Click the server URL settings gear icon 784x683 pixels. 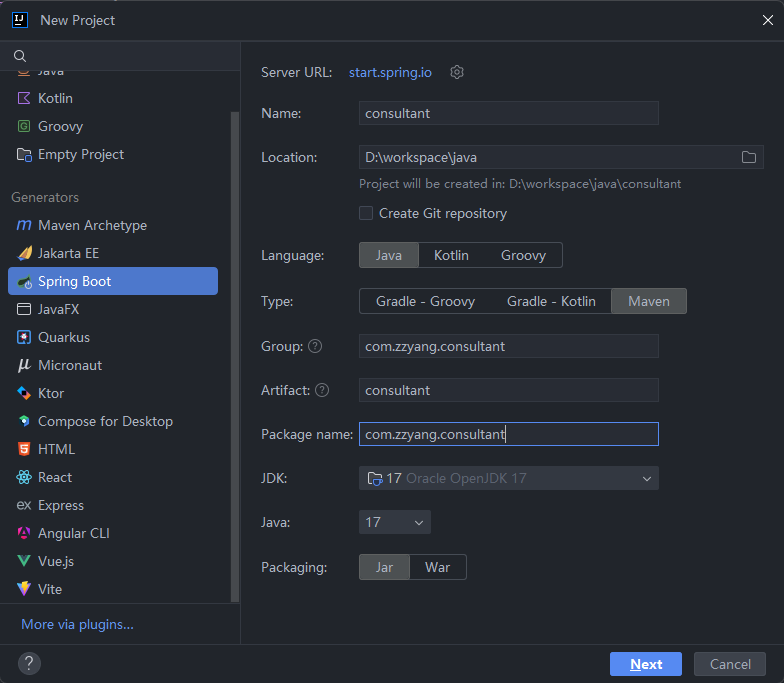457,72
